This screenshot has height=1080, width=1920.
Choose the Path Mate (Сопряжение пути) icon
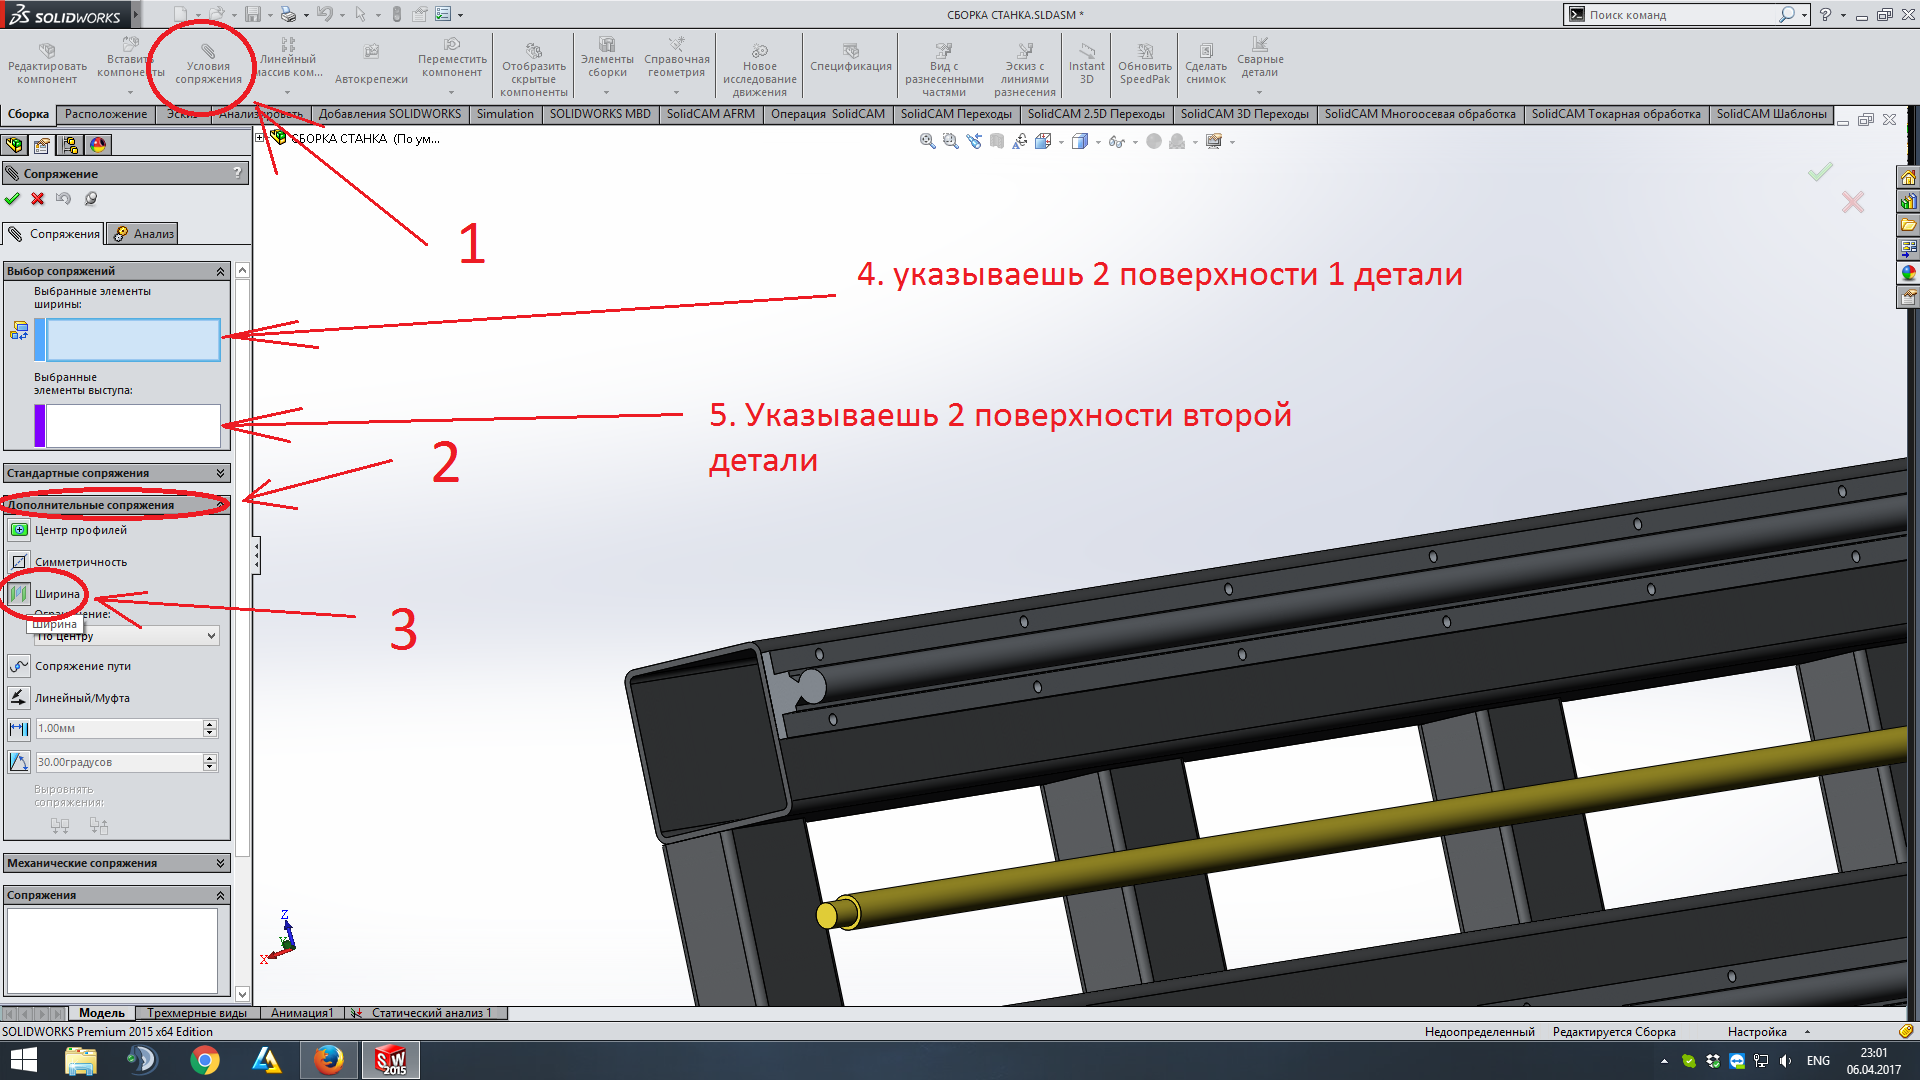pos(18,666)
